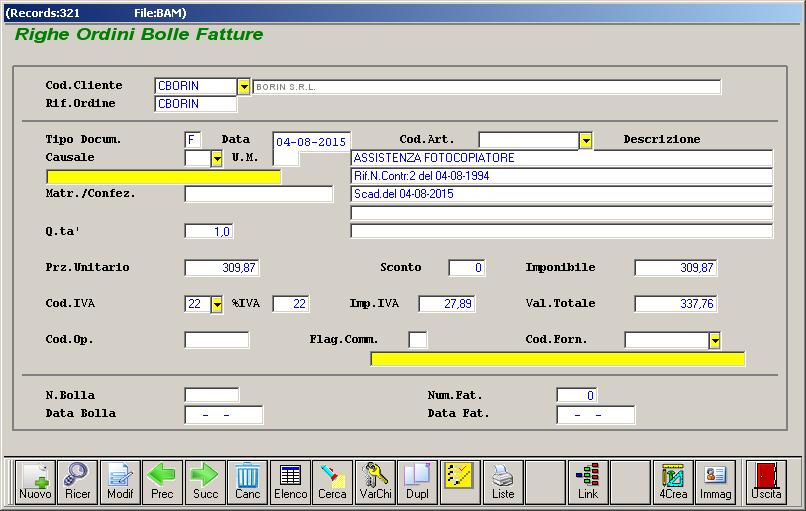
Task: Click the Data field 04-08-2015
Action: (x=312, y=141)
